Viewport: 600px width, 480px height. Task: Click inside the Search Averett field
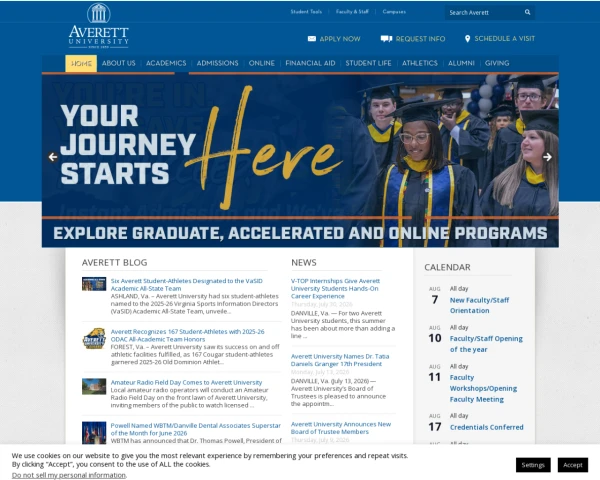click(484, 13)
